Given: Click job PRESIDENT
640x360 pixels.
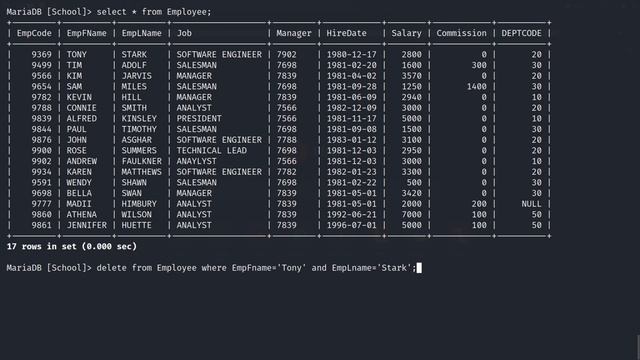Looking at the screenshot, I should pos(199,118).
